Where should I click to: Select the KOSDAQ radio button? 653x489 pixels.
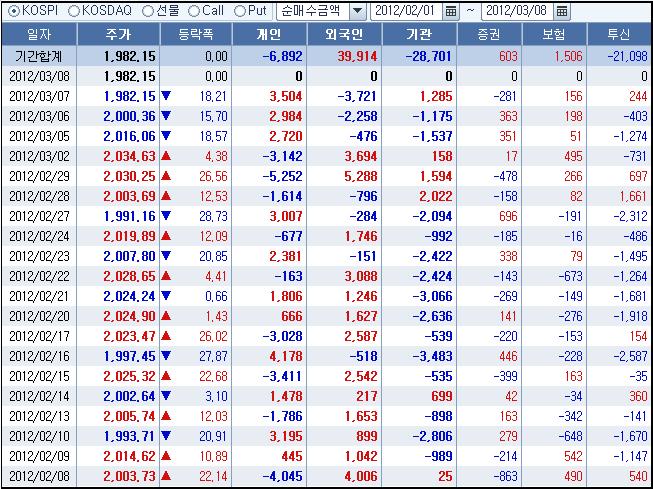[74, 11]
